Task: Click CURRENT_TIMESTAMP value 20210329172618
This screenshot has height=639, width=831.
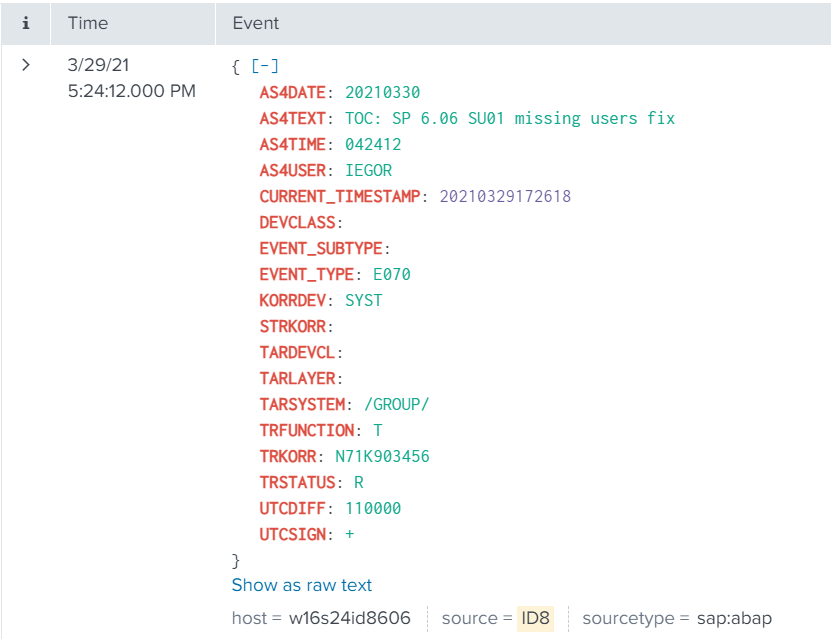Action: [505, 196]
